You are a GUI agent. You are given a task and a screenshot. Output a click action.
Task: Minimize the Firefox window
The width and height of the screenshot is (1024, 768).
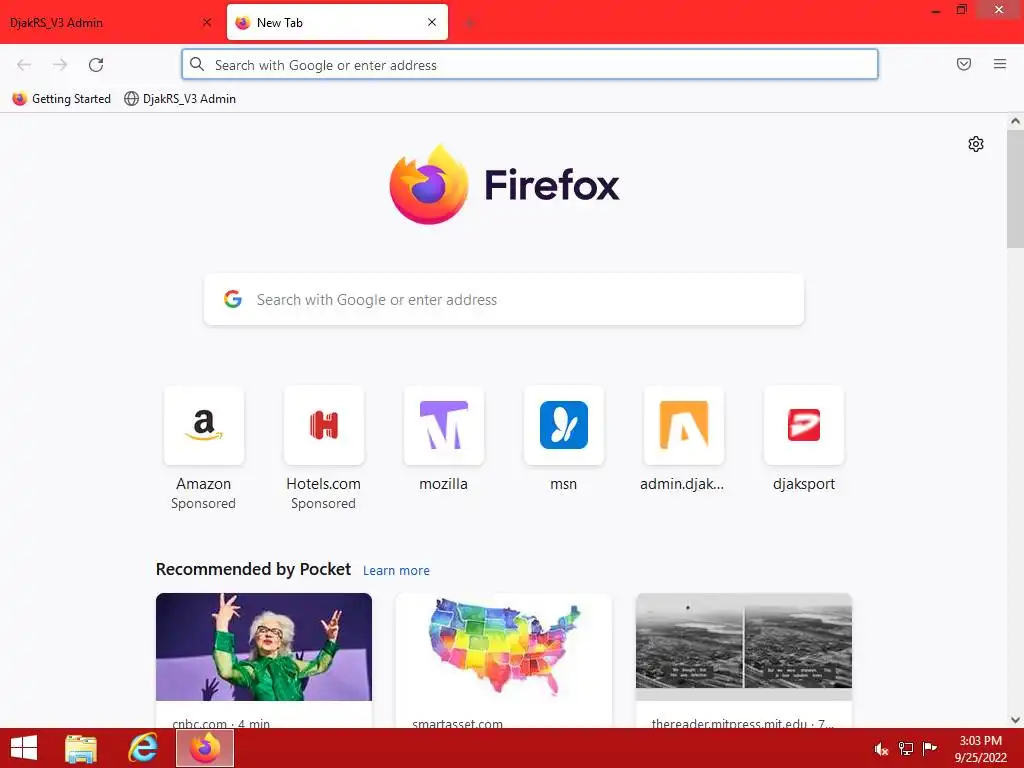[936, 10]
